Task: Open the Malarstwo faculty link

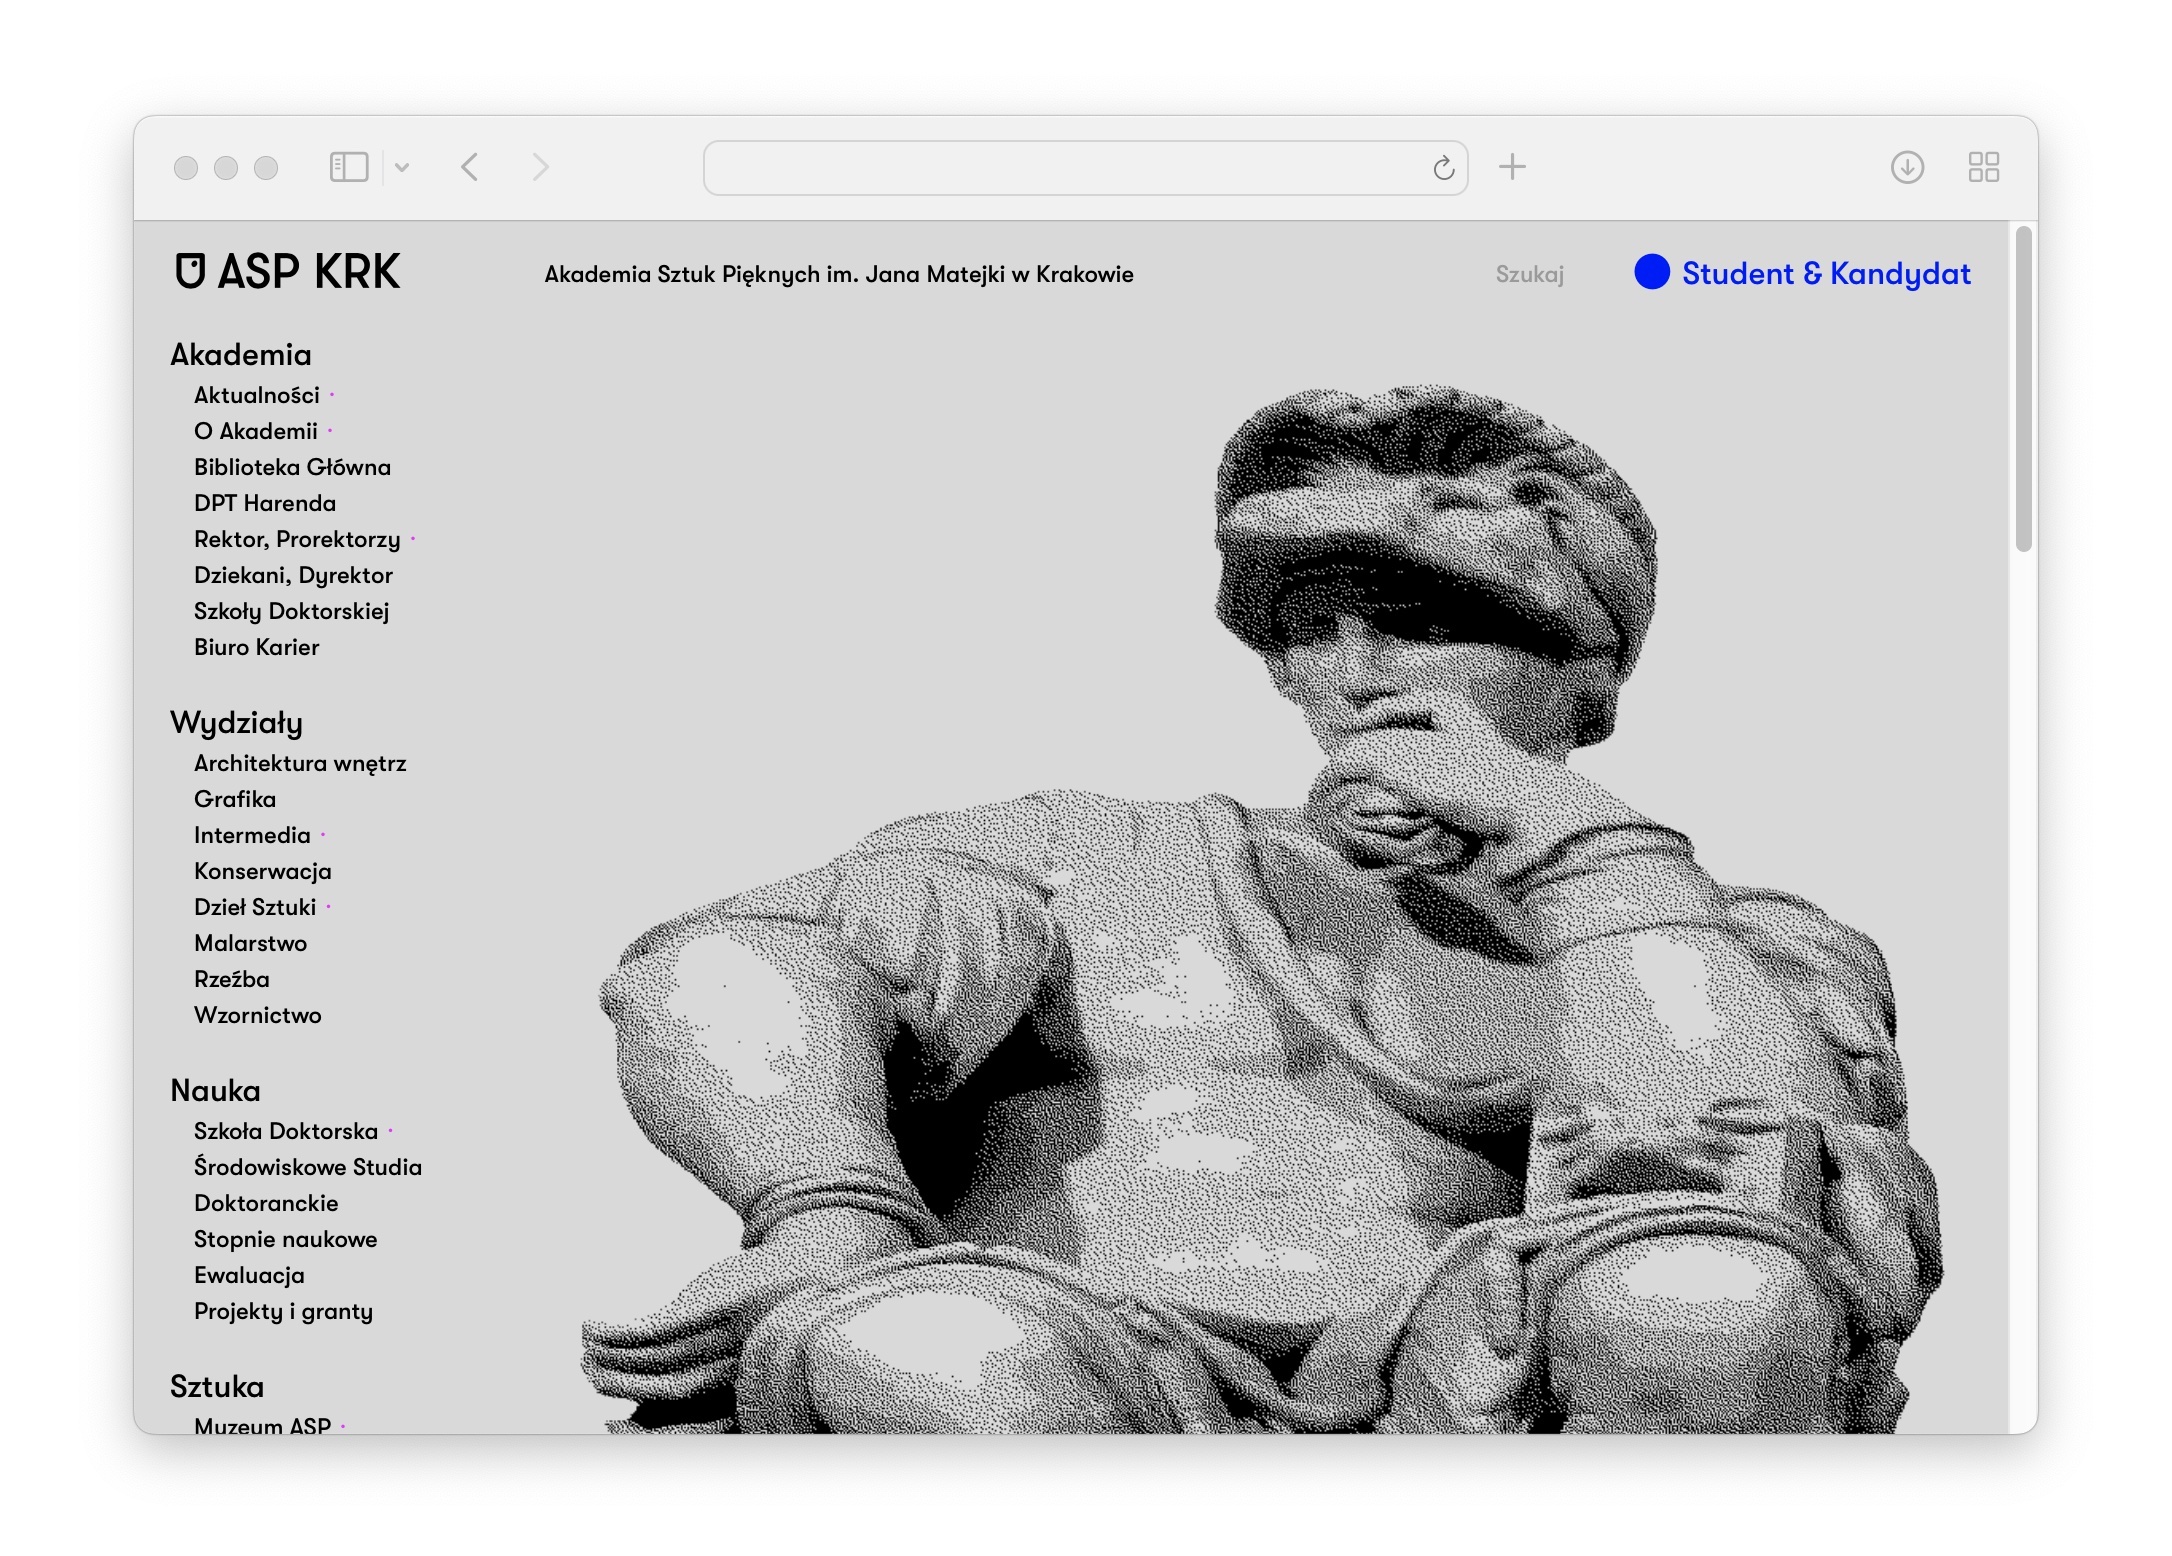Action: pos(250,943)
